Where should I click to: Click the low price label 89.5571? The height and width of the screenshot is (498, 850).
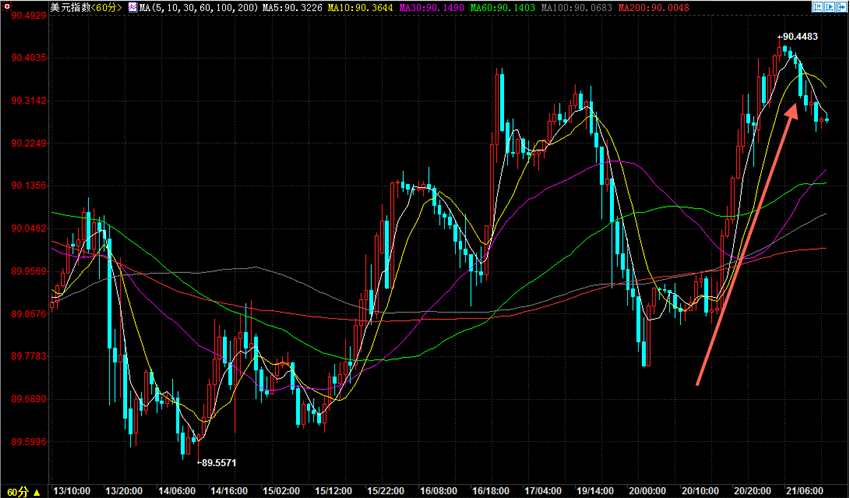point(216,463)
